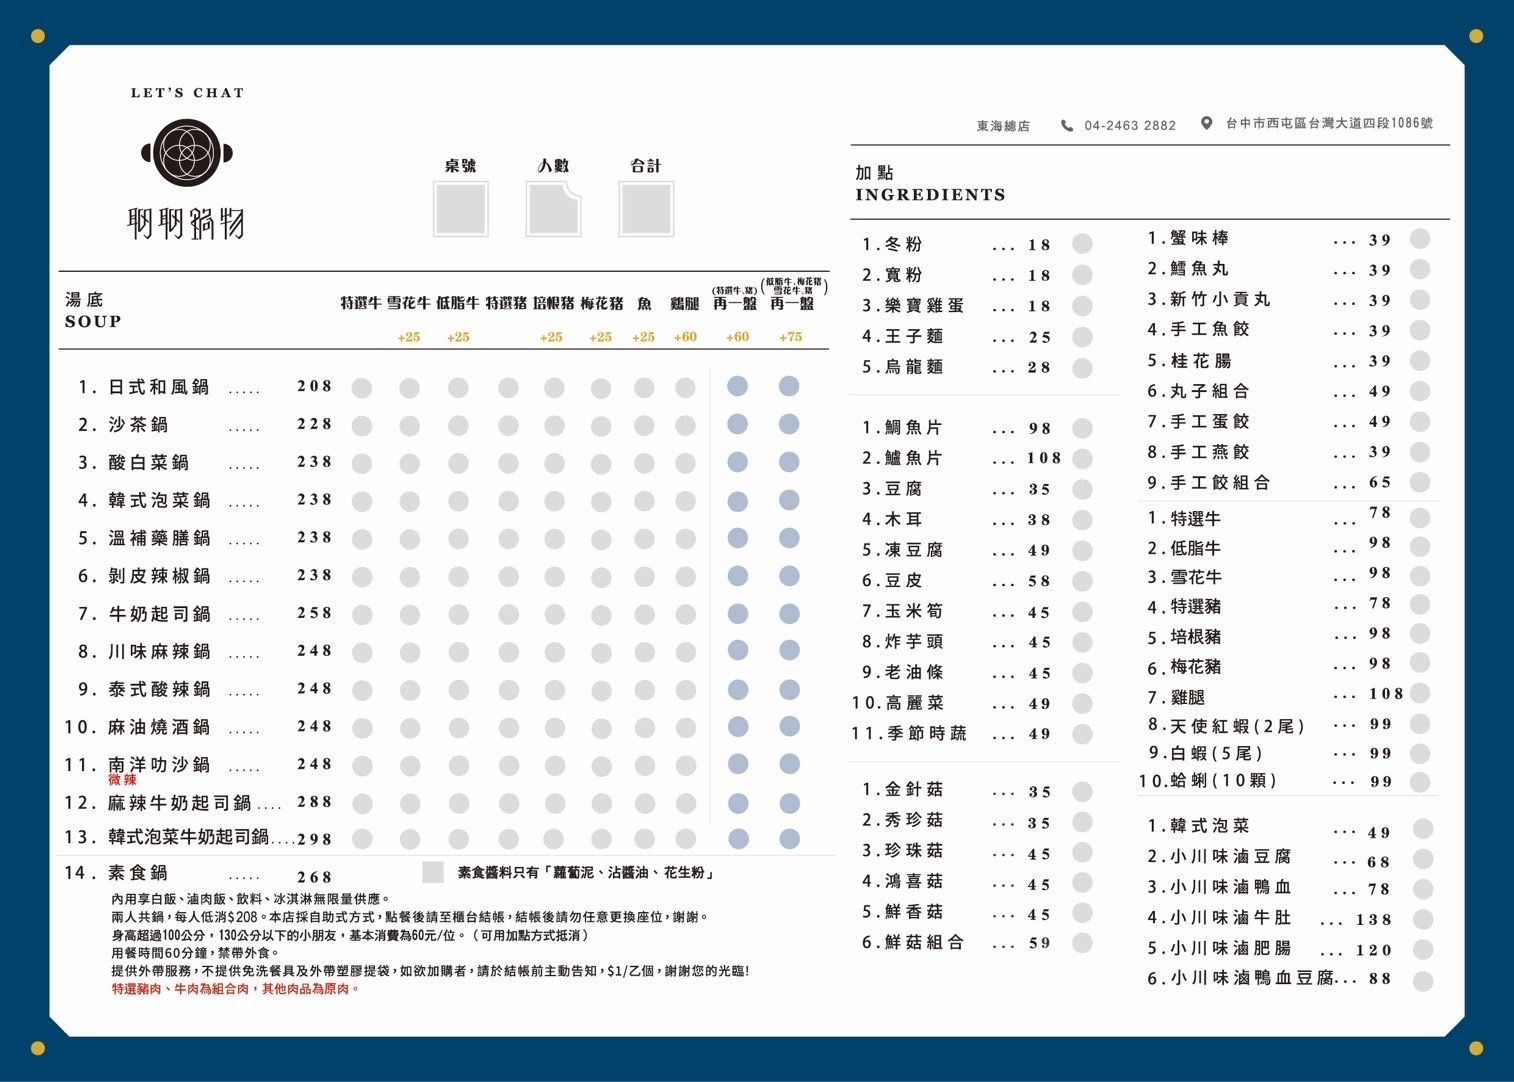Select +75 再一盤 blue circle for 麻油燒酒鍋
This screenshot has width=1514, height=1082.
point(789,726)
